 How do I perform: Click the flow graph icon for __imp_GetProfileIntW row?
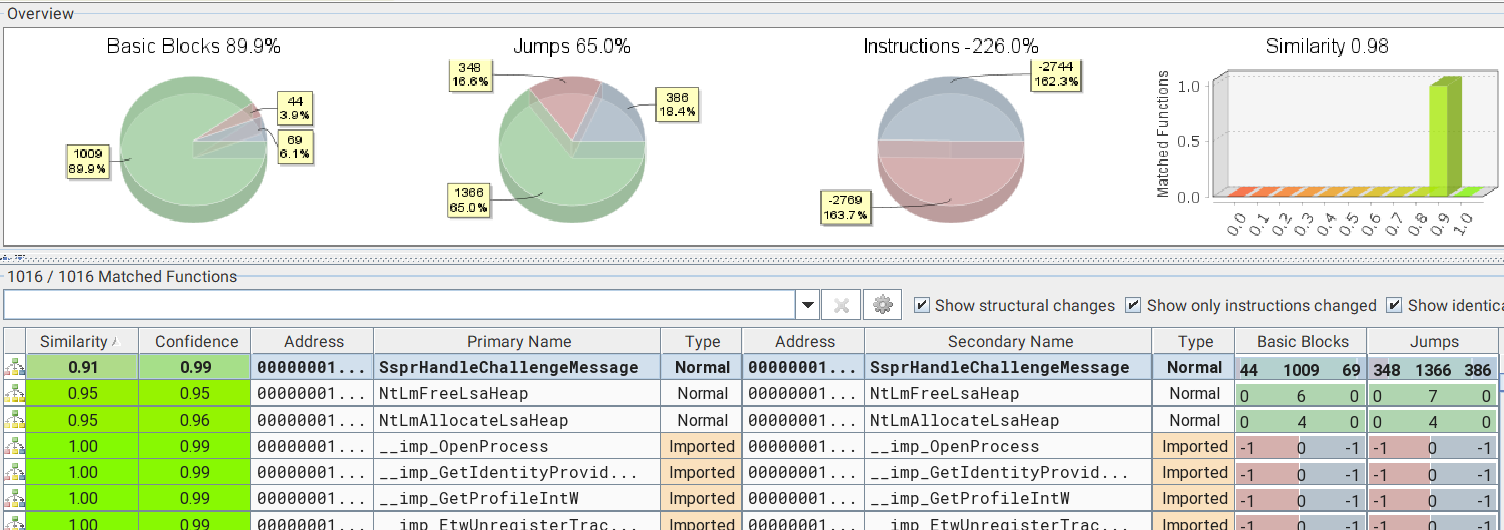(14, 498)
